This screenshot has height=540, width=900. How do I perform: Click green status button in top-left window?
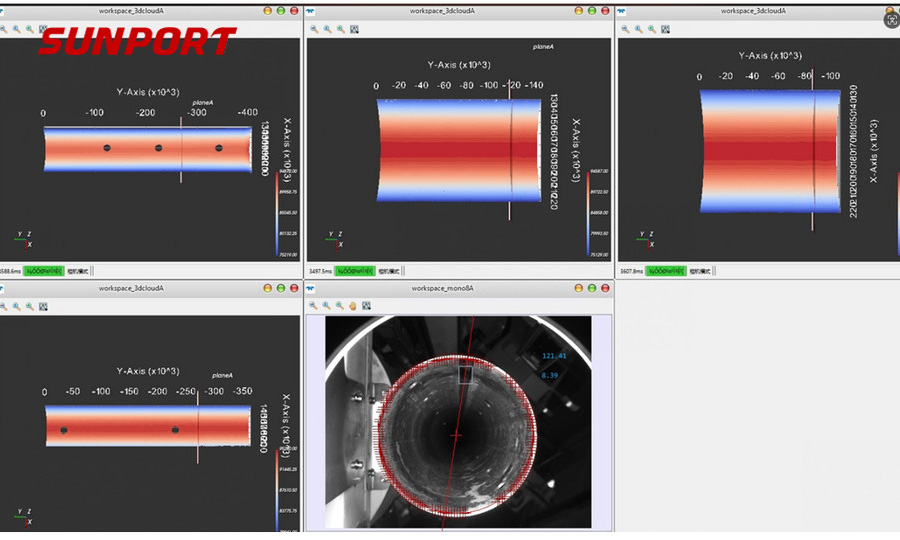44,271
